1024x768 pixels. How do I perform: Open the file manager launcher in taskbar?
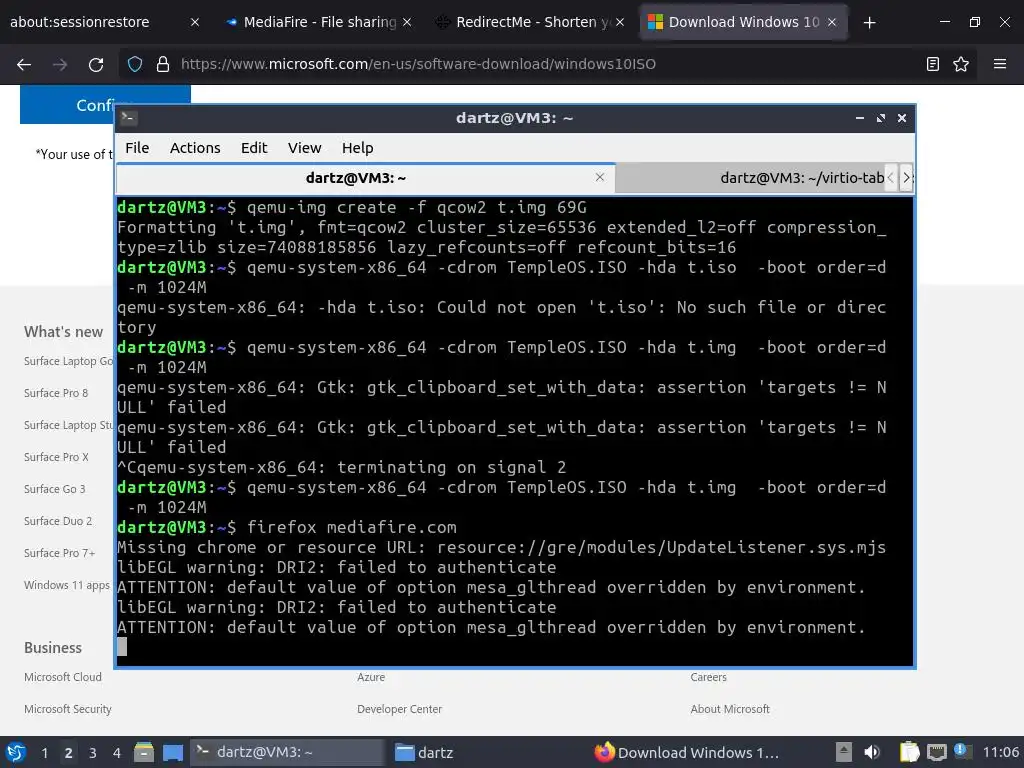click(x=144, y=752)
